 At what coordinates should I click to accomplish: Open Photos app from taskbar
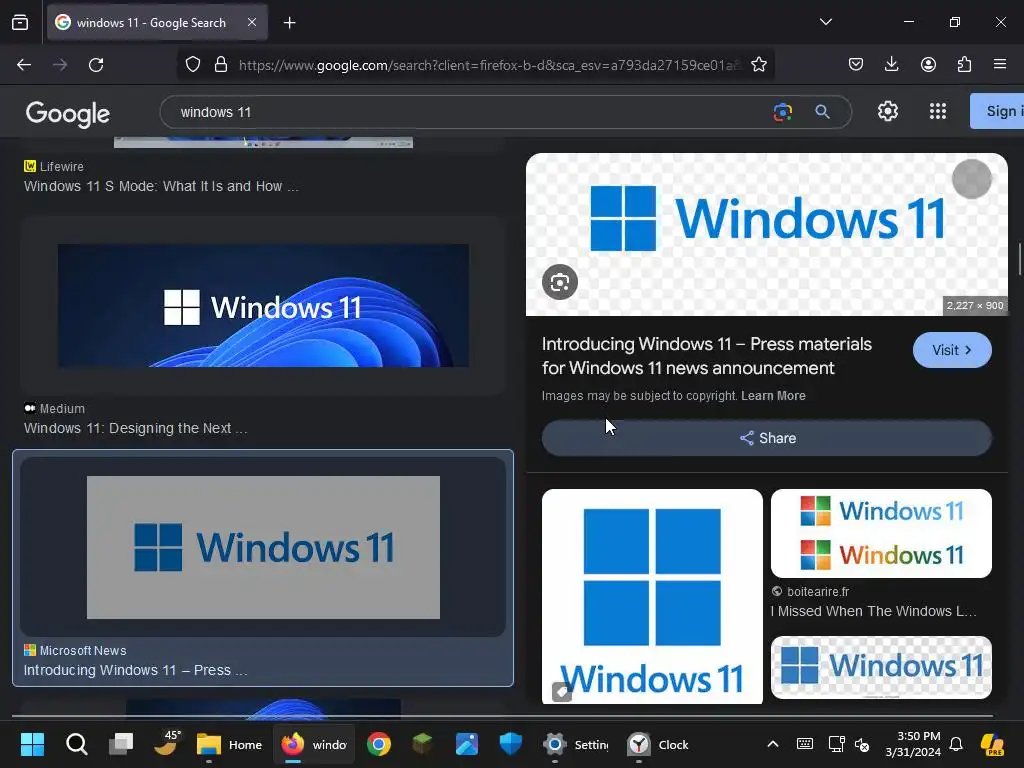(466, 744)
